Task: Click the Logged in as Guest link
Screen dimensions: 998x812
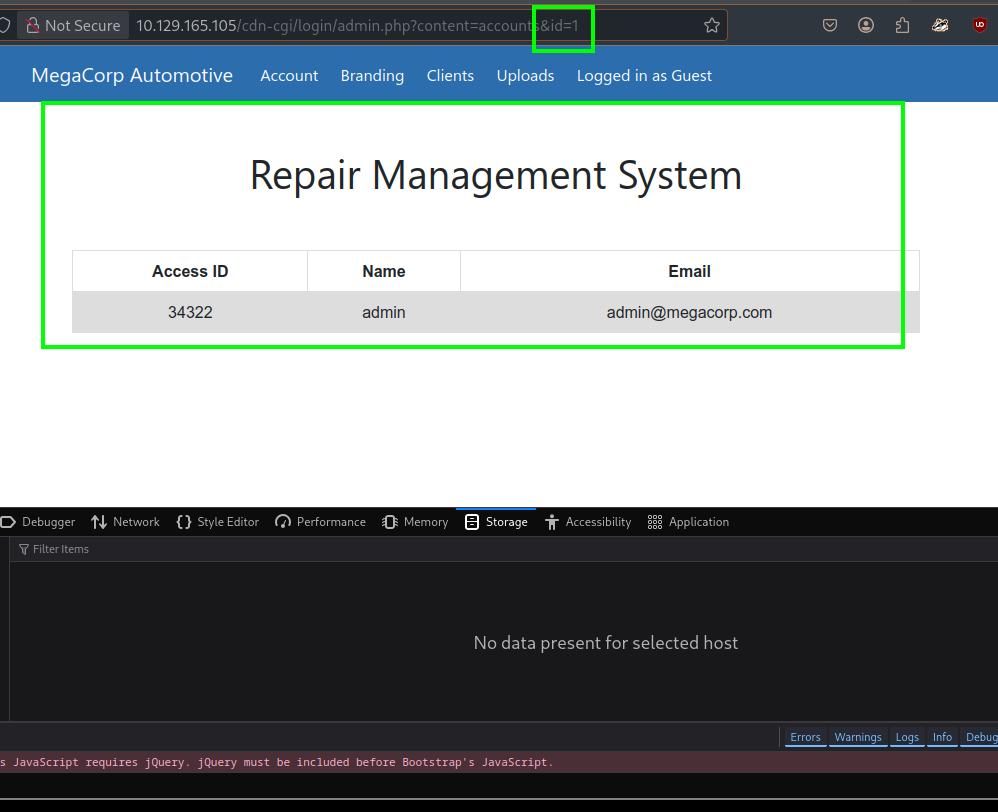Action: pyautogui.click(x=644, y=76)
